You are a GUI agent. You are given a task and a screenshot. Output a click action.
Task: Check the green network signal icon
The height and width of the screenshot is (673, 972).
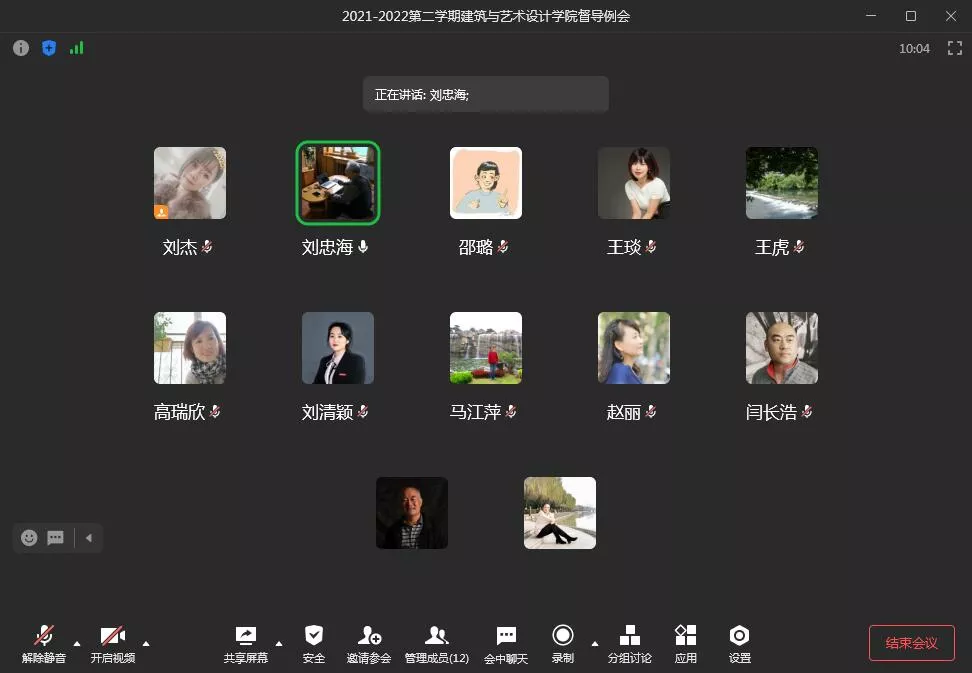coord(77,48)
